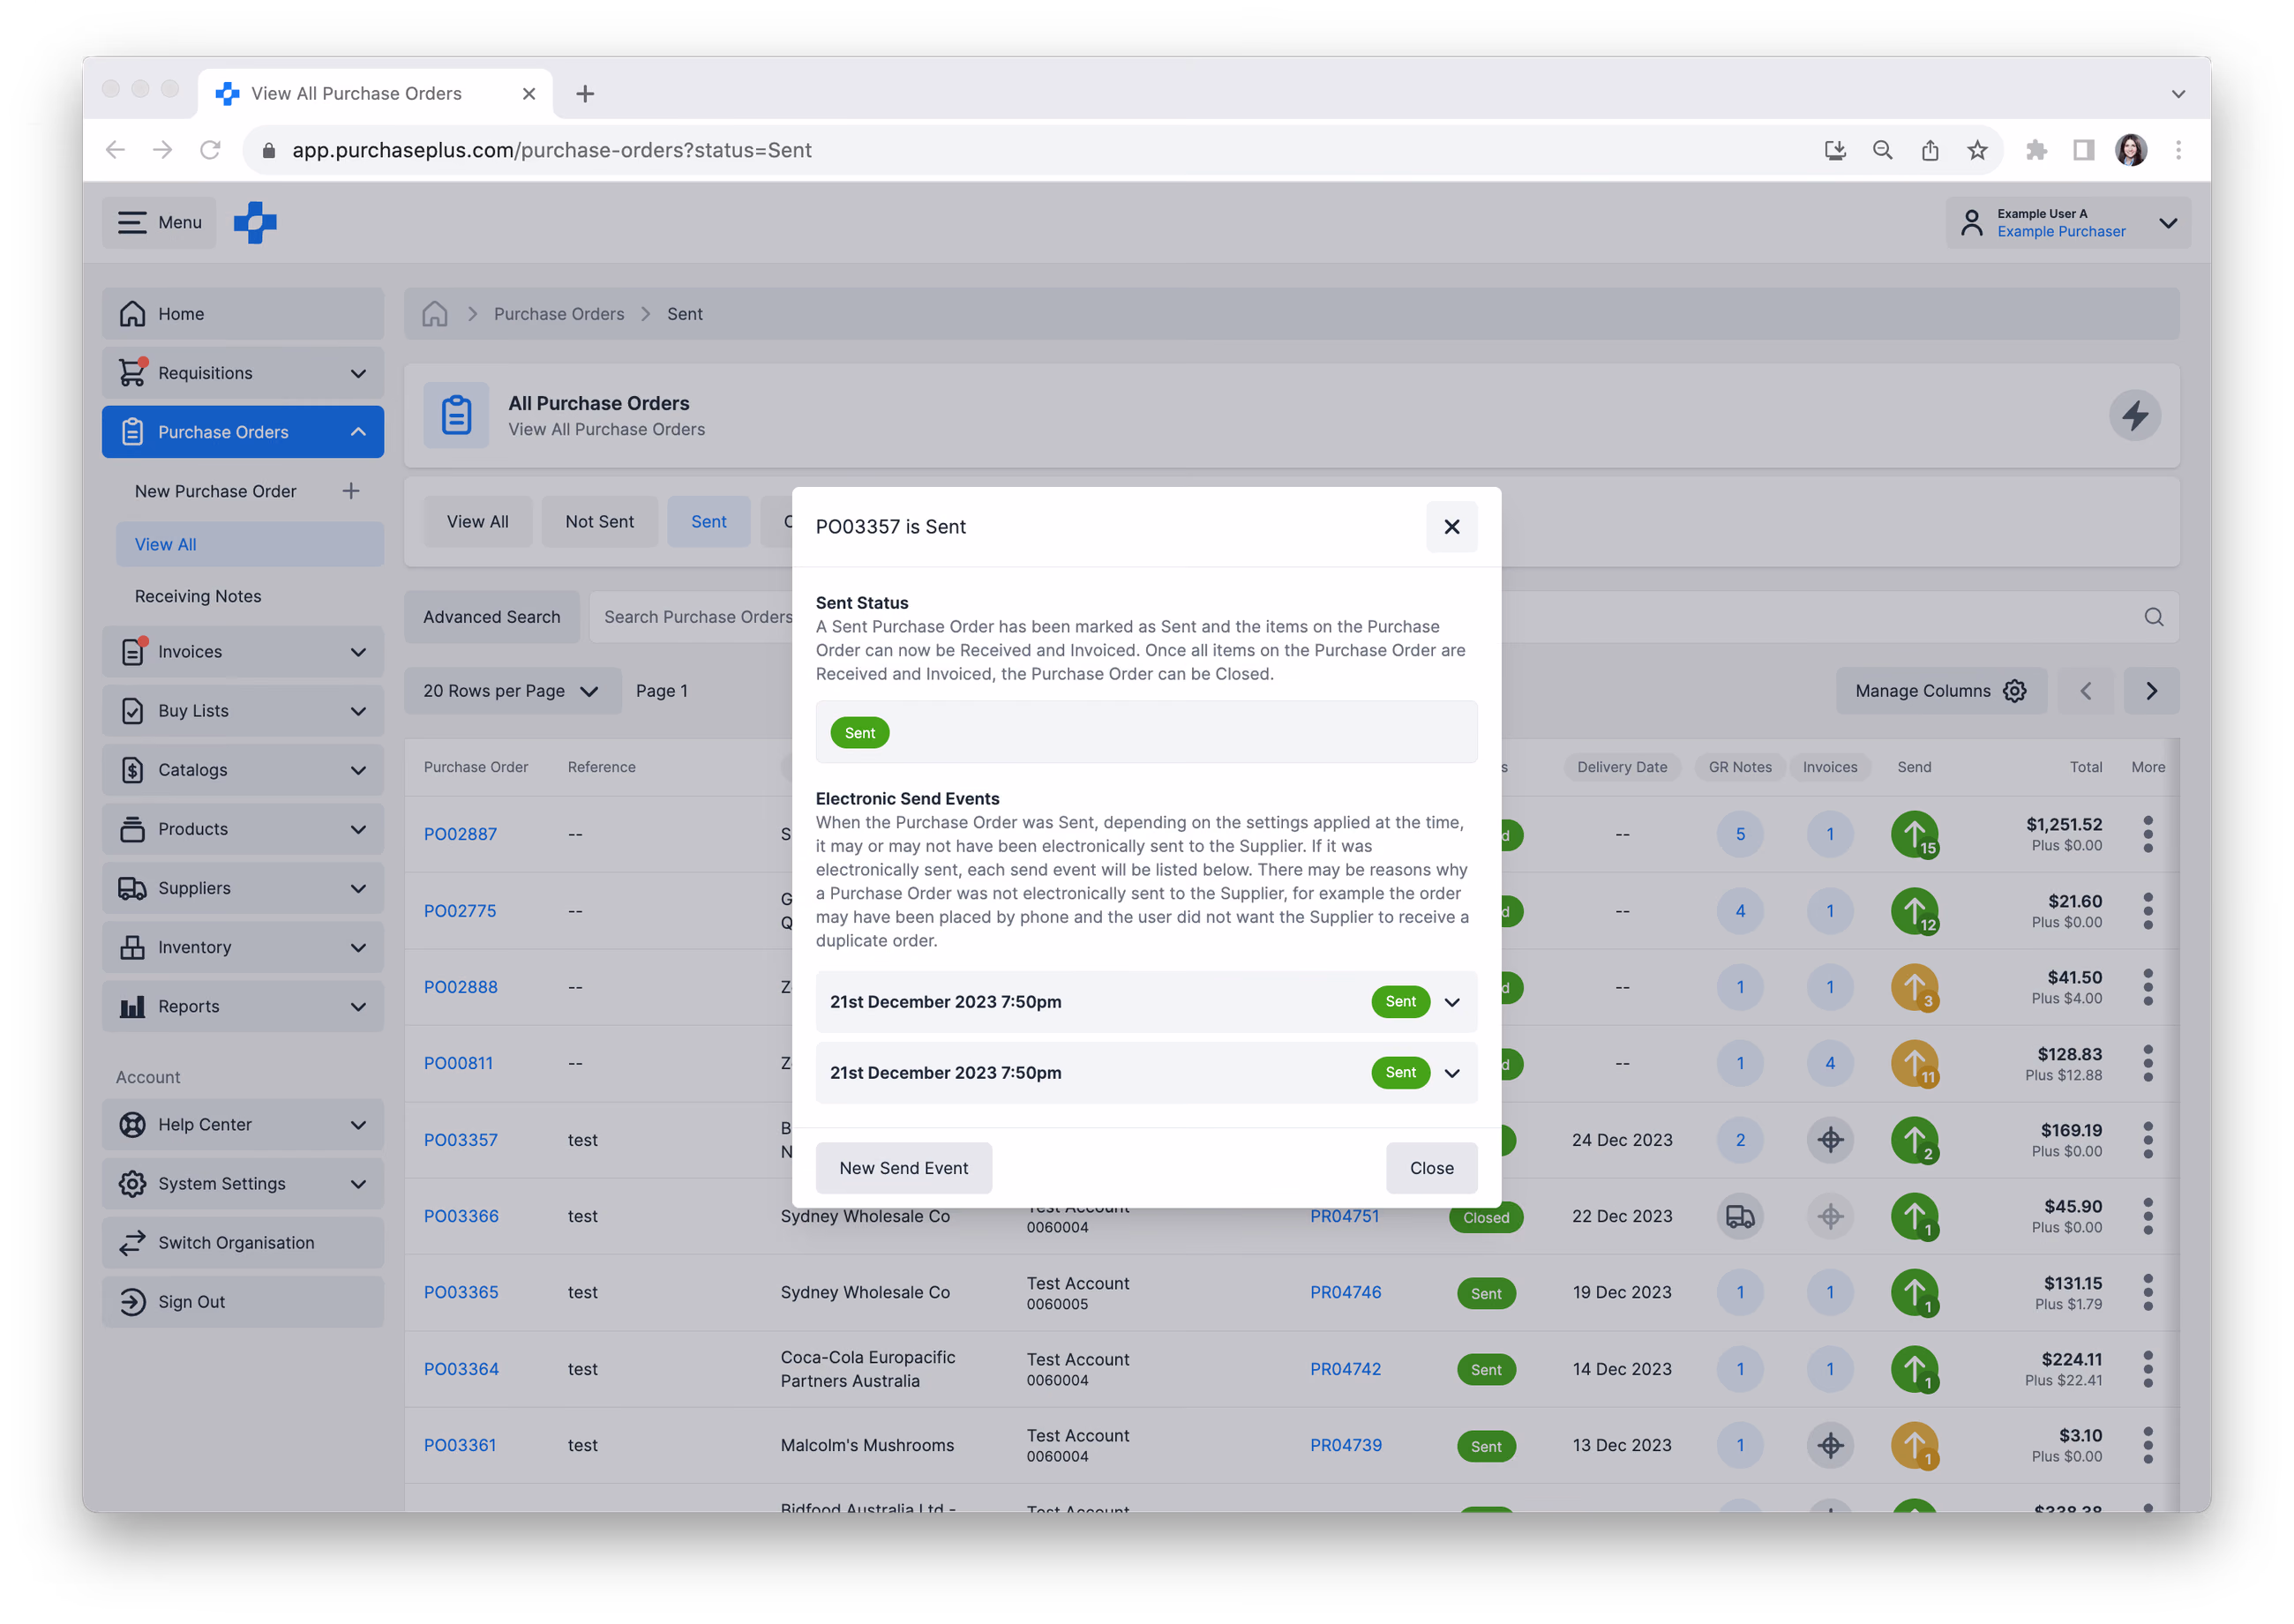Go to Home in sidebar

point(243,314)
